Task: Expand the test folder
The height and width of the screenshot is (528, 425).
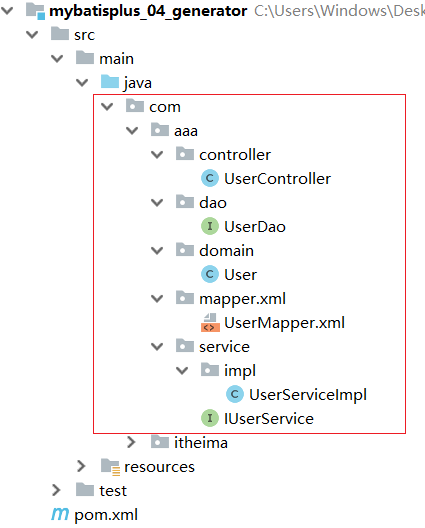Action: (56, 490)
